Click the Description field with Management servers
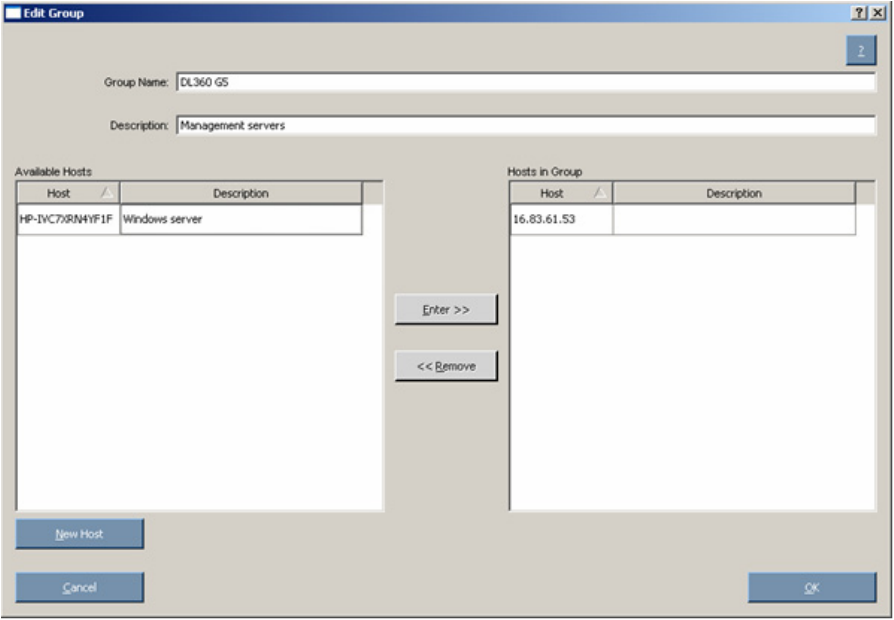The height and width of the screenshot is (620, 894). [526, 125]
